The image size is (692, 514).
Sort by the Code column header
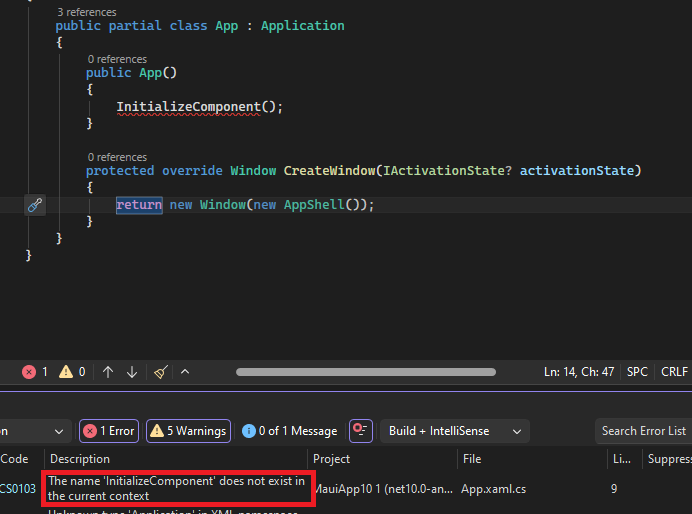coord(15,459)
